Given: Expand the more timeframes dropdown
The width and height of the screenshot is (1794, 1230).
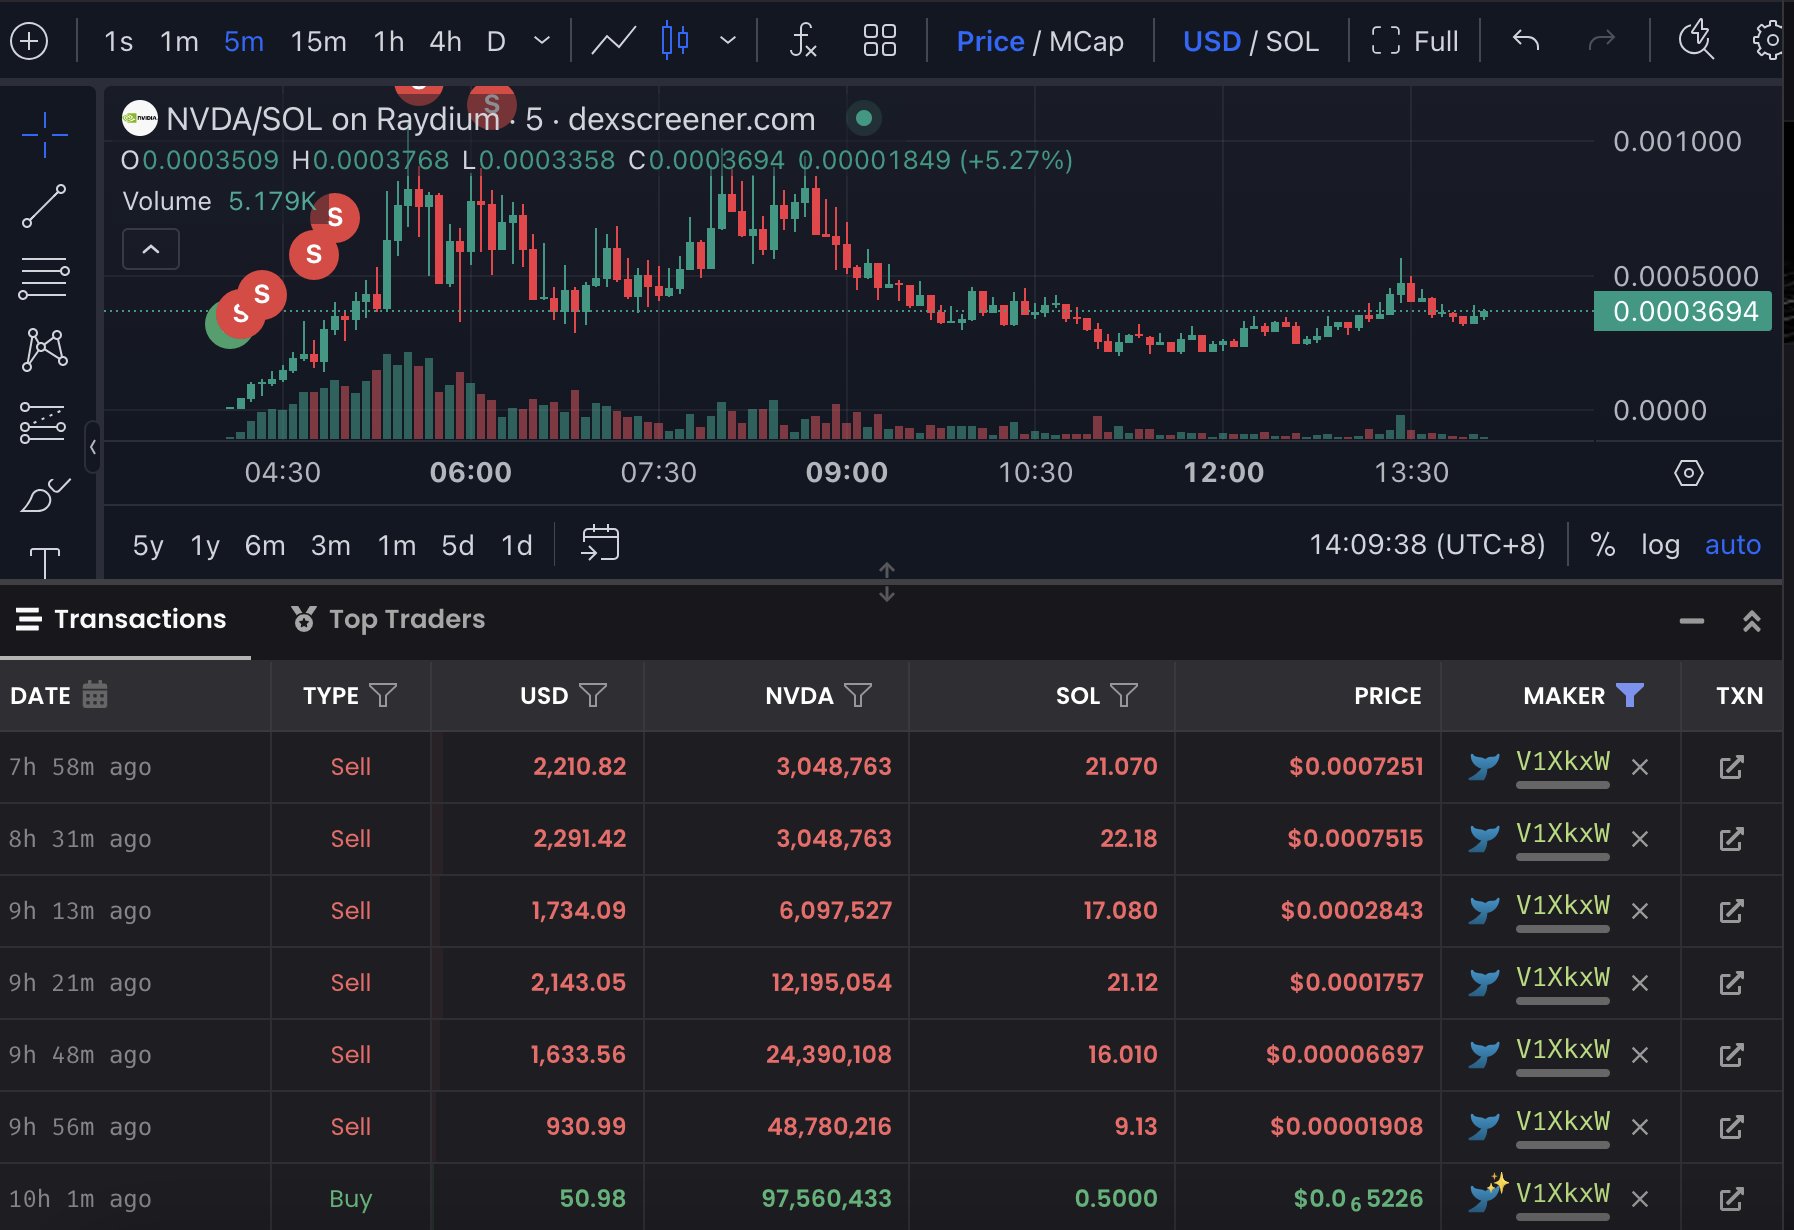Looking at the screenshot, I should coord(542,41).
